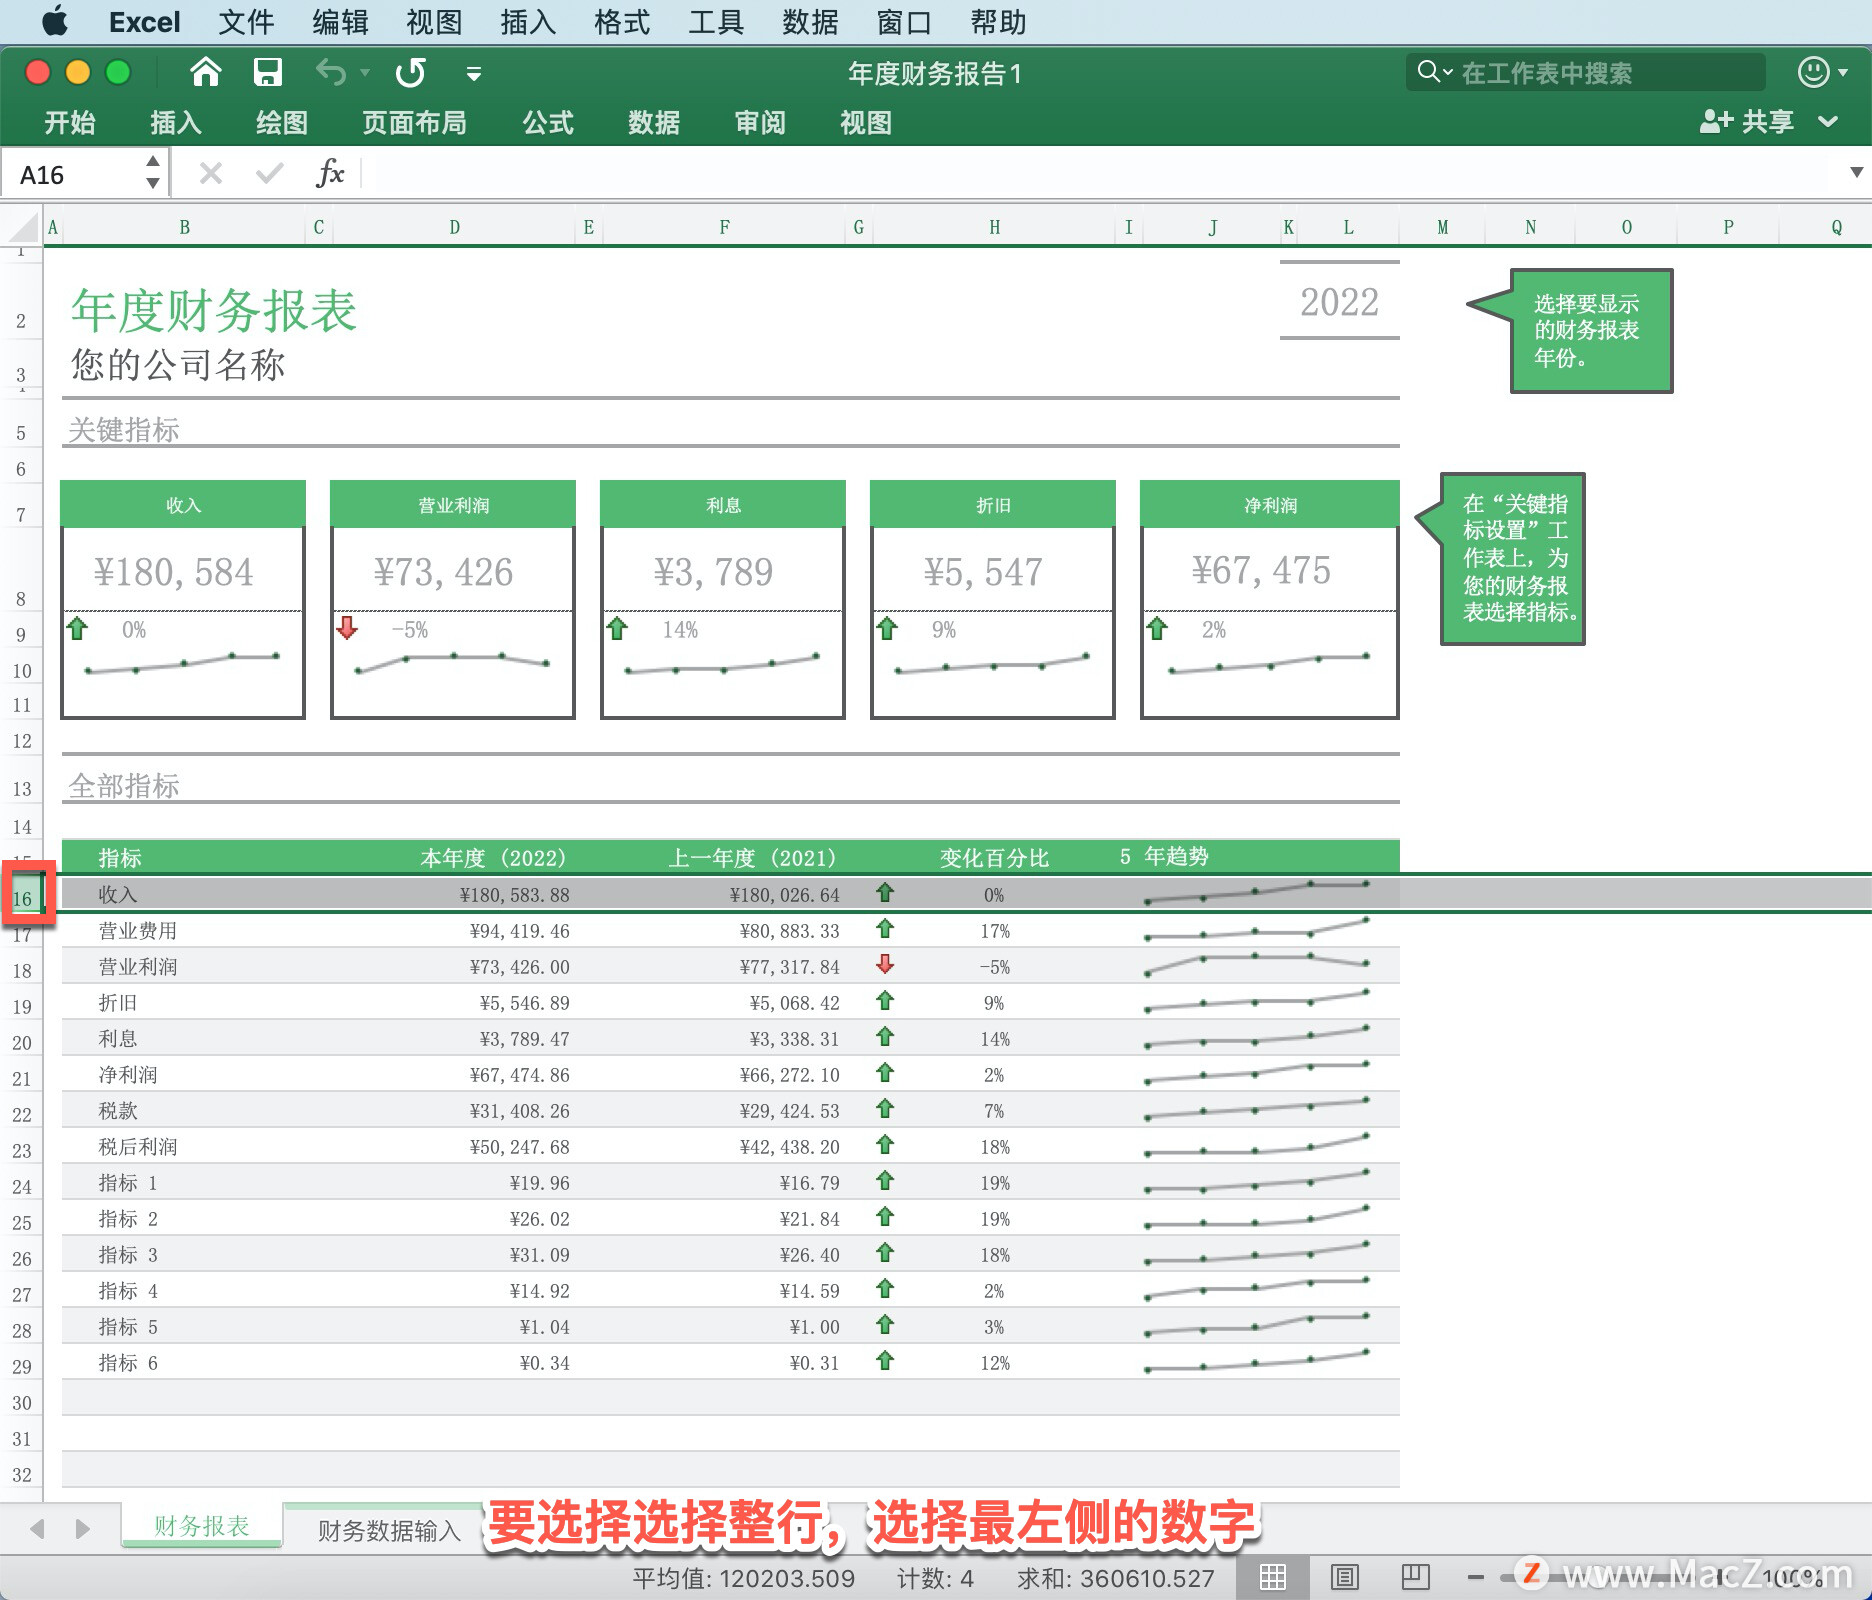
Task: Click the 收入 key metric card header
Action: (183, 505)
